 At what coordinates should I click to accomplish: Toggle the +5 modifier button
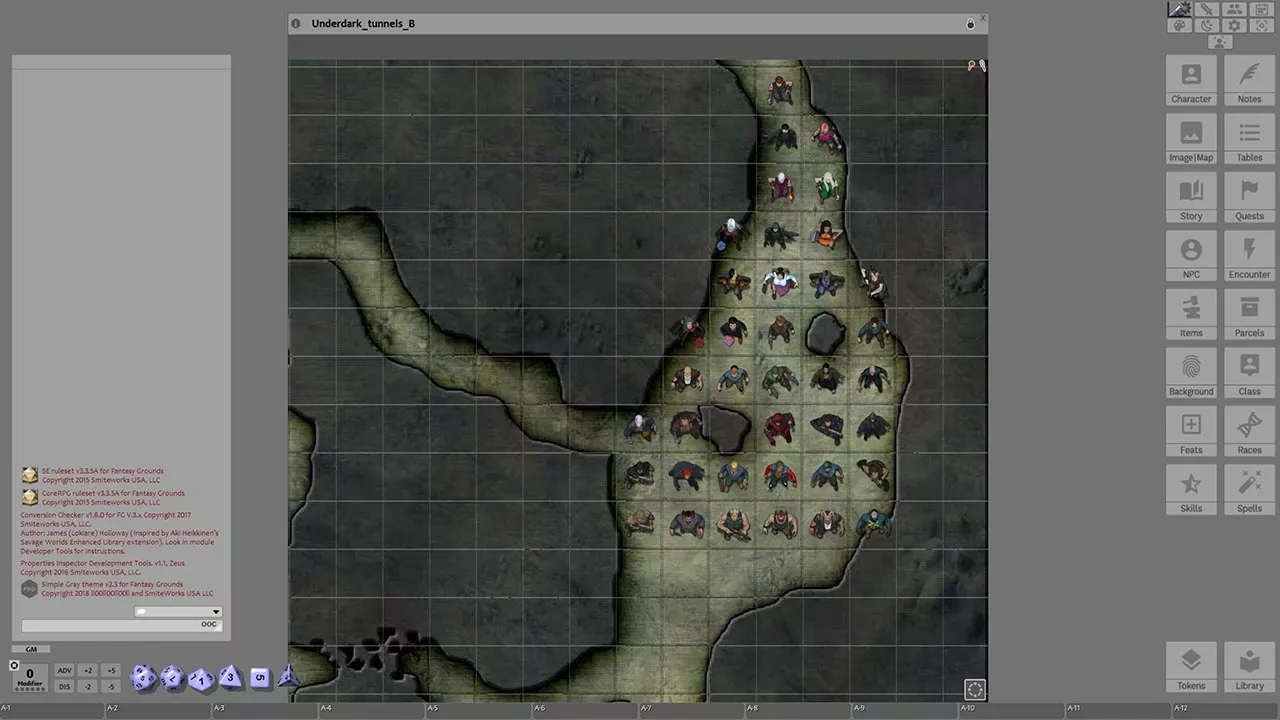[110, 670]
